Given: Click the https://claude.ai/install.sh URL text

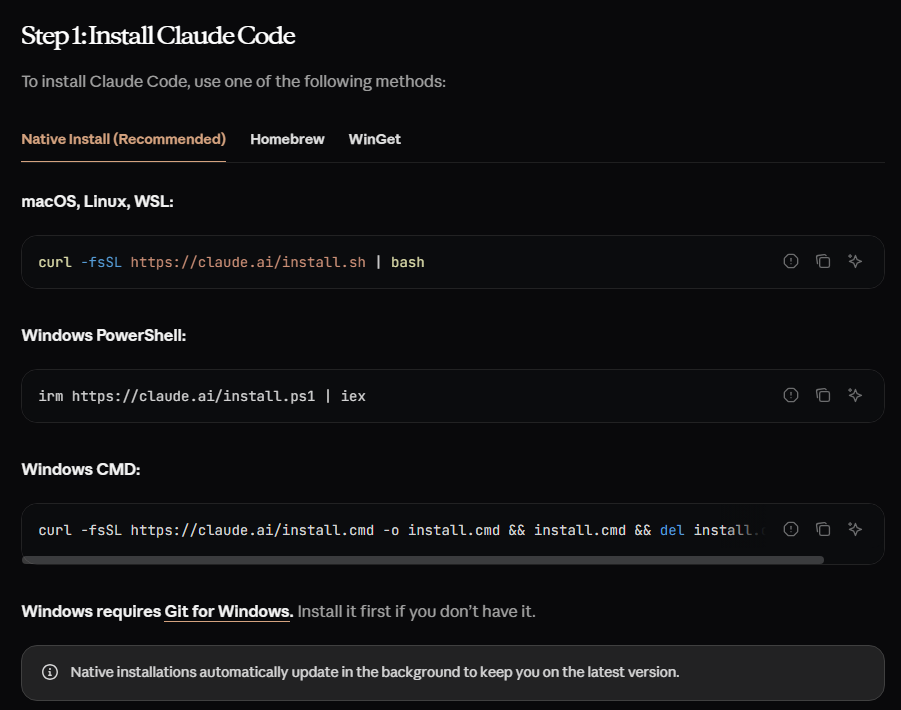Looking at the screenshot, I should tap(248, 262).
